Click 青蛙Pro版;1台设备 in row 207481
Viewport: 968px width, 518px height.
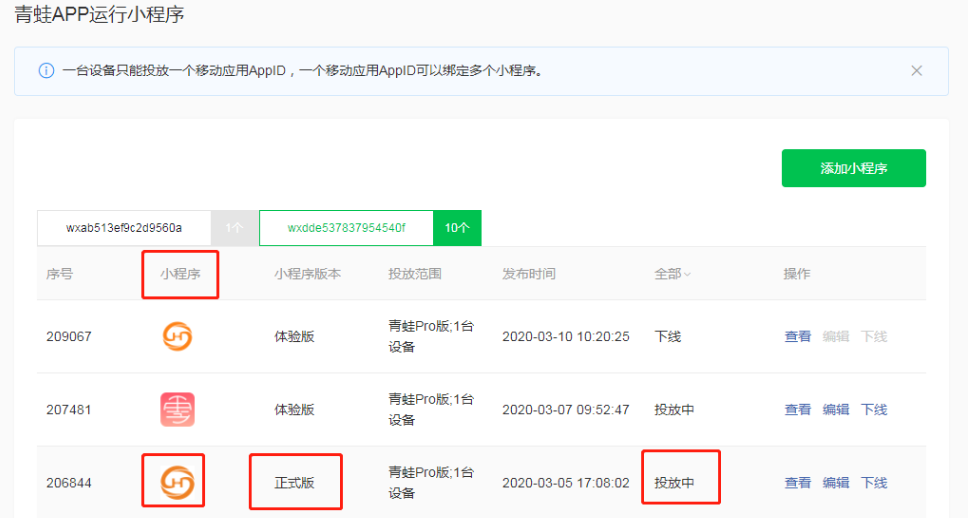point(431,409)
